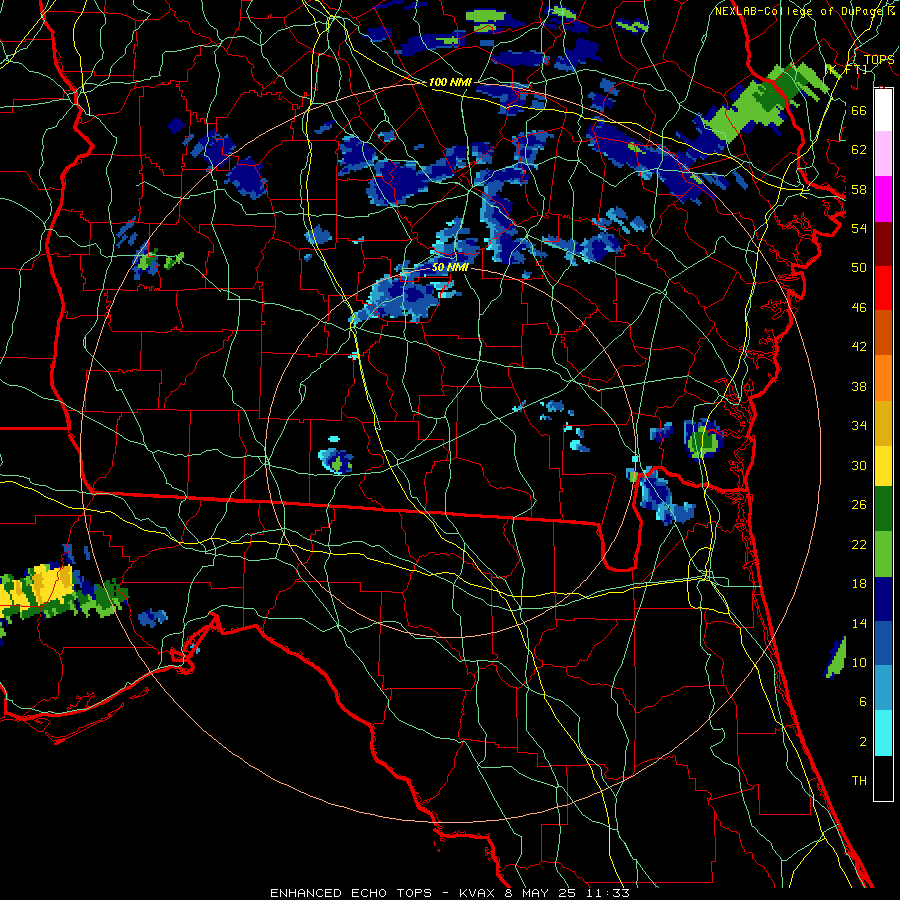Select the burnt orange legend band
Viewport: 900px width, 900px height.
pos(883,333)
